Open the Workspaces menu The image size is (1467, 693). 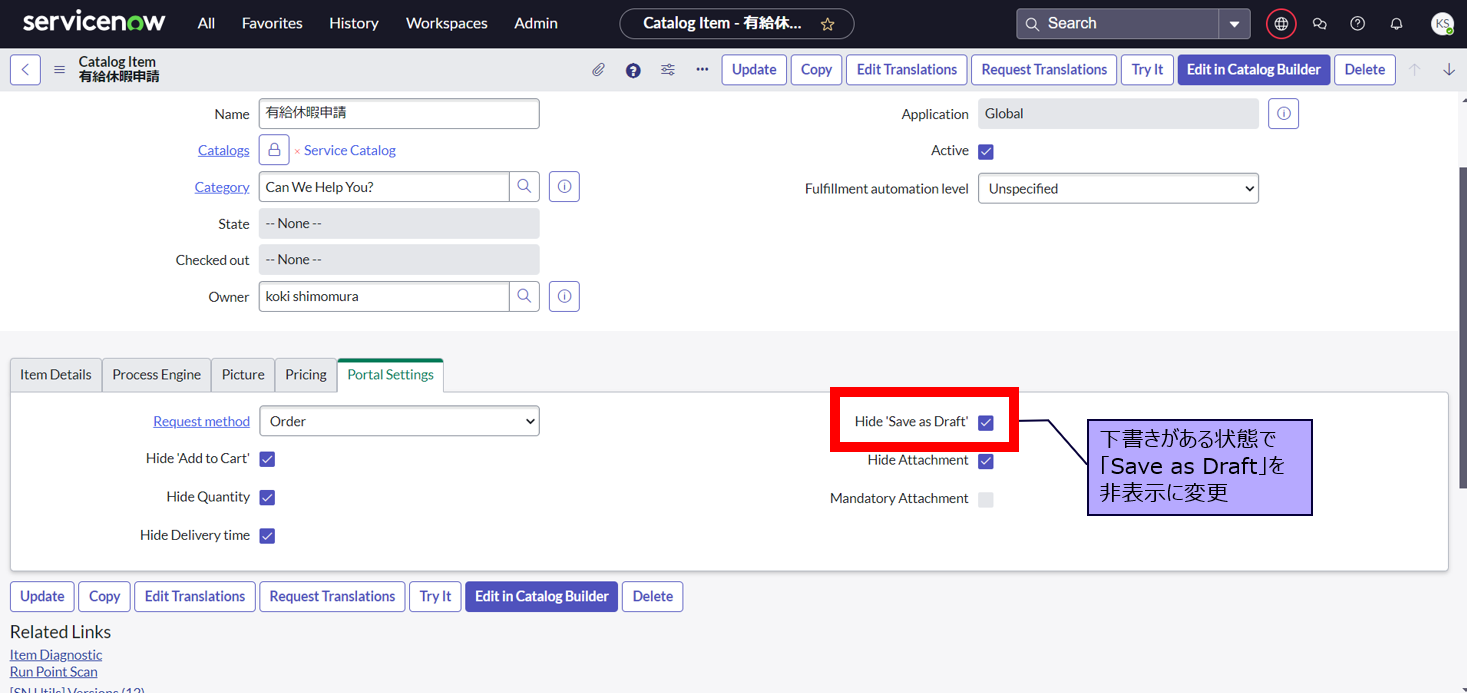click(447, 23)
